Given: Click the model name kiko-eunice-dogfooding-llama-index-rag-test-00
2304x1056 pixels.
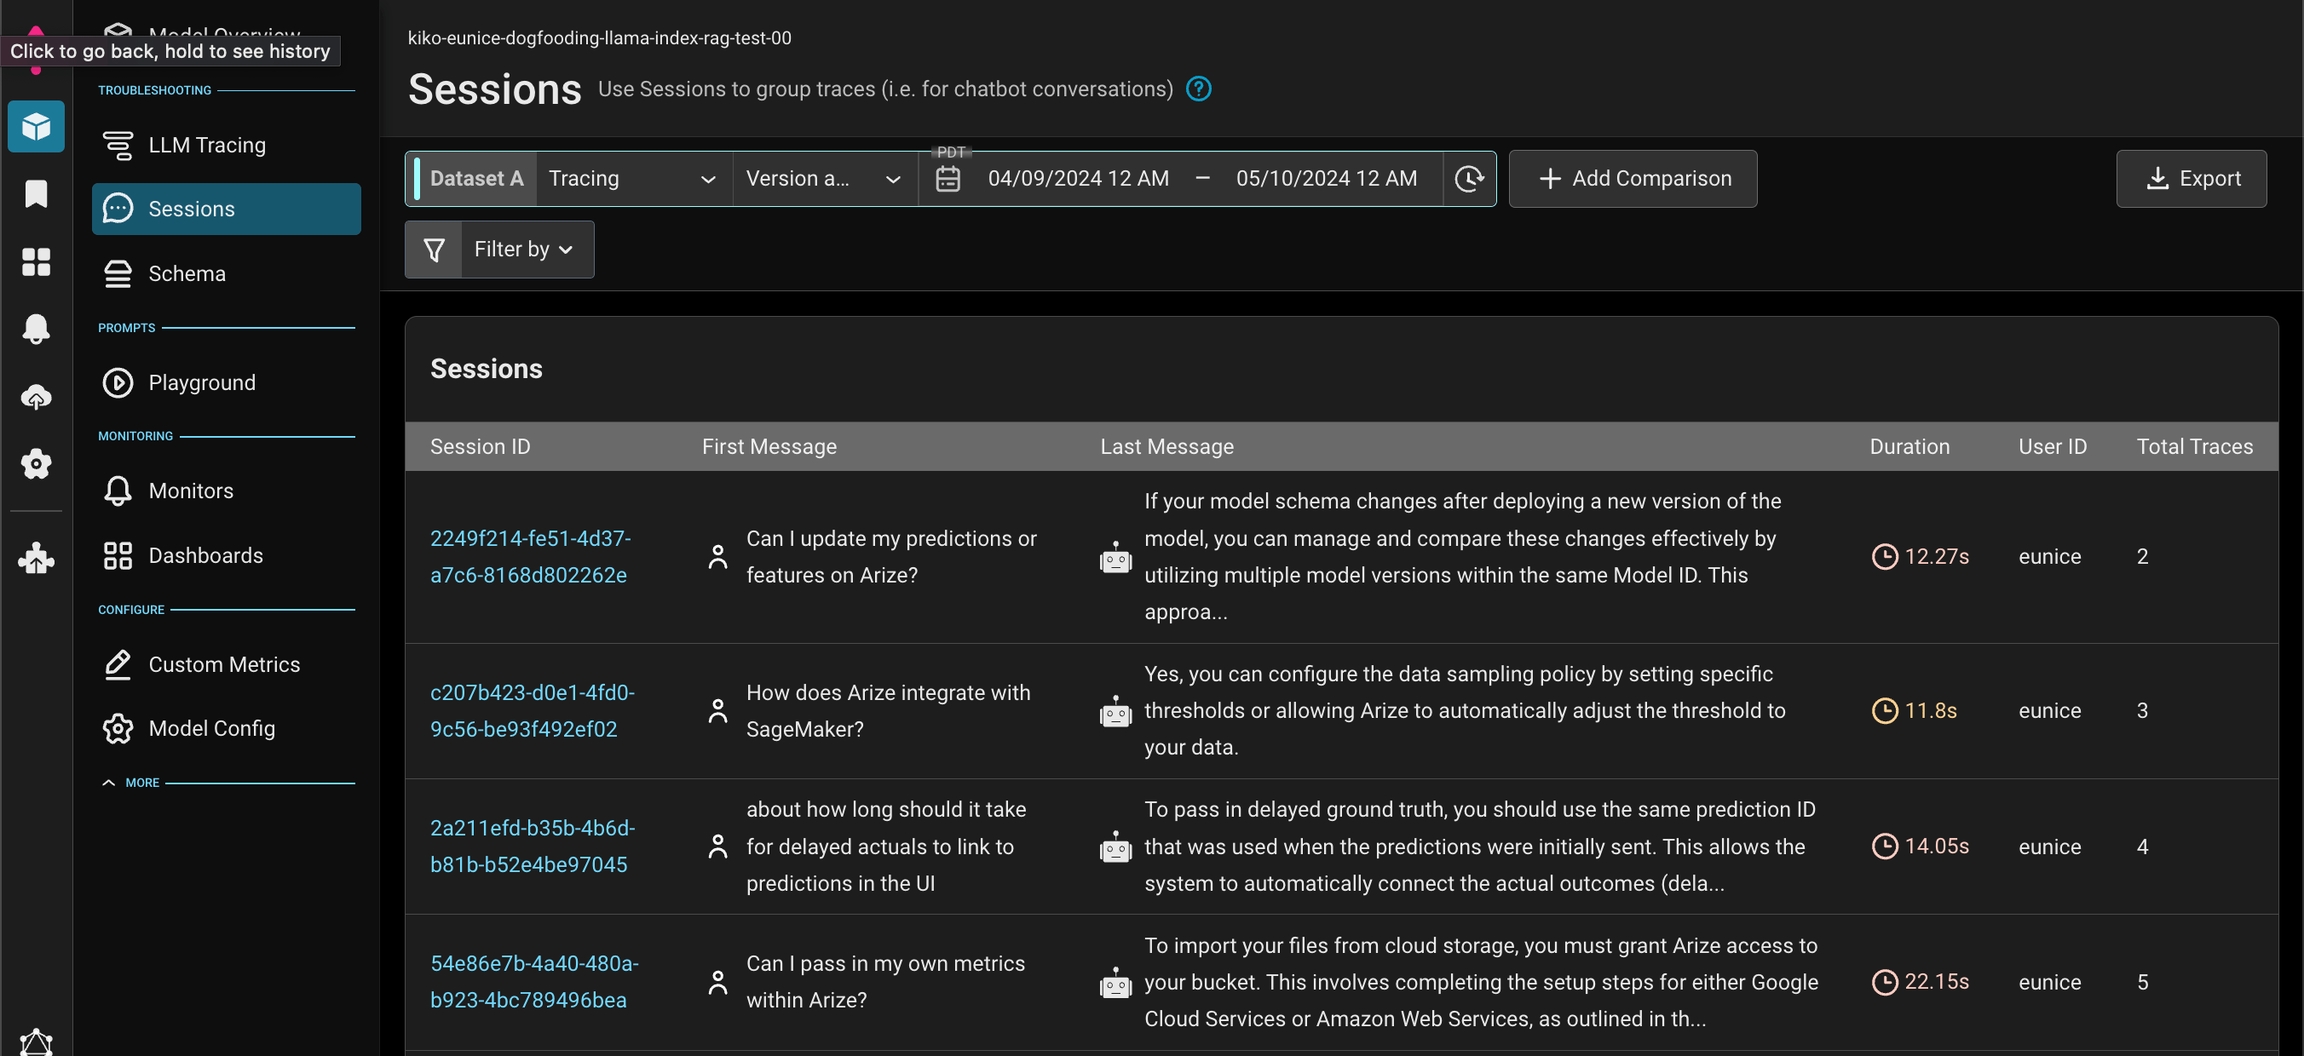Looking at the screenshot, I should [x=599, y=38].
